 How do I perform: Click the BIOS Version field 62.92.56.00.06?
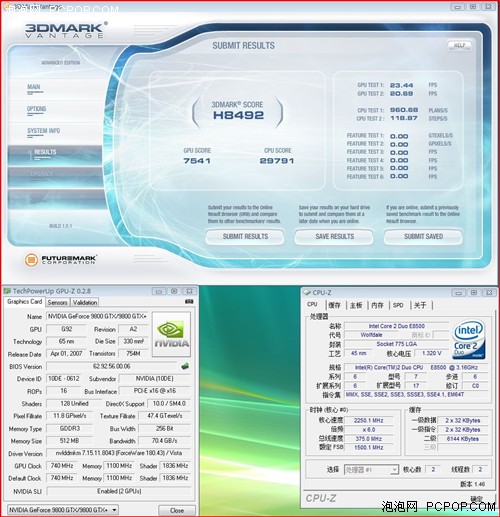pos(112,366)
